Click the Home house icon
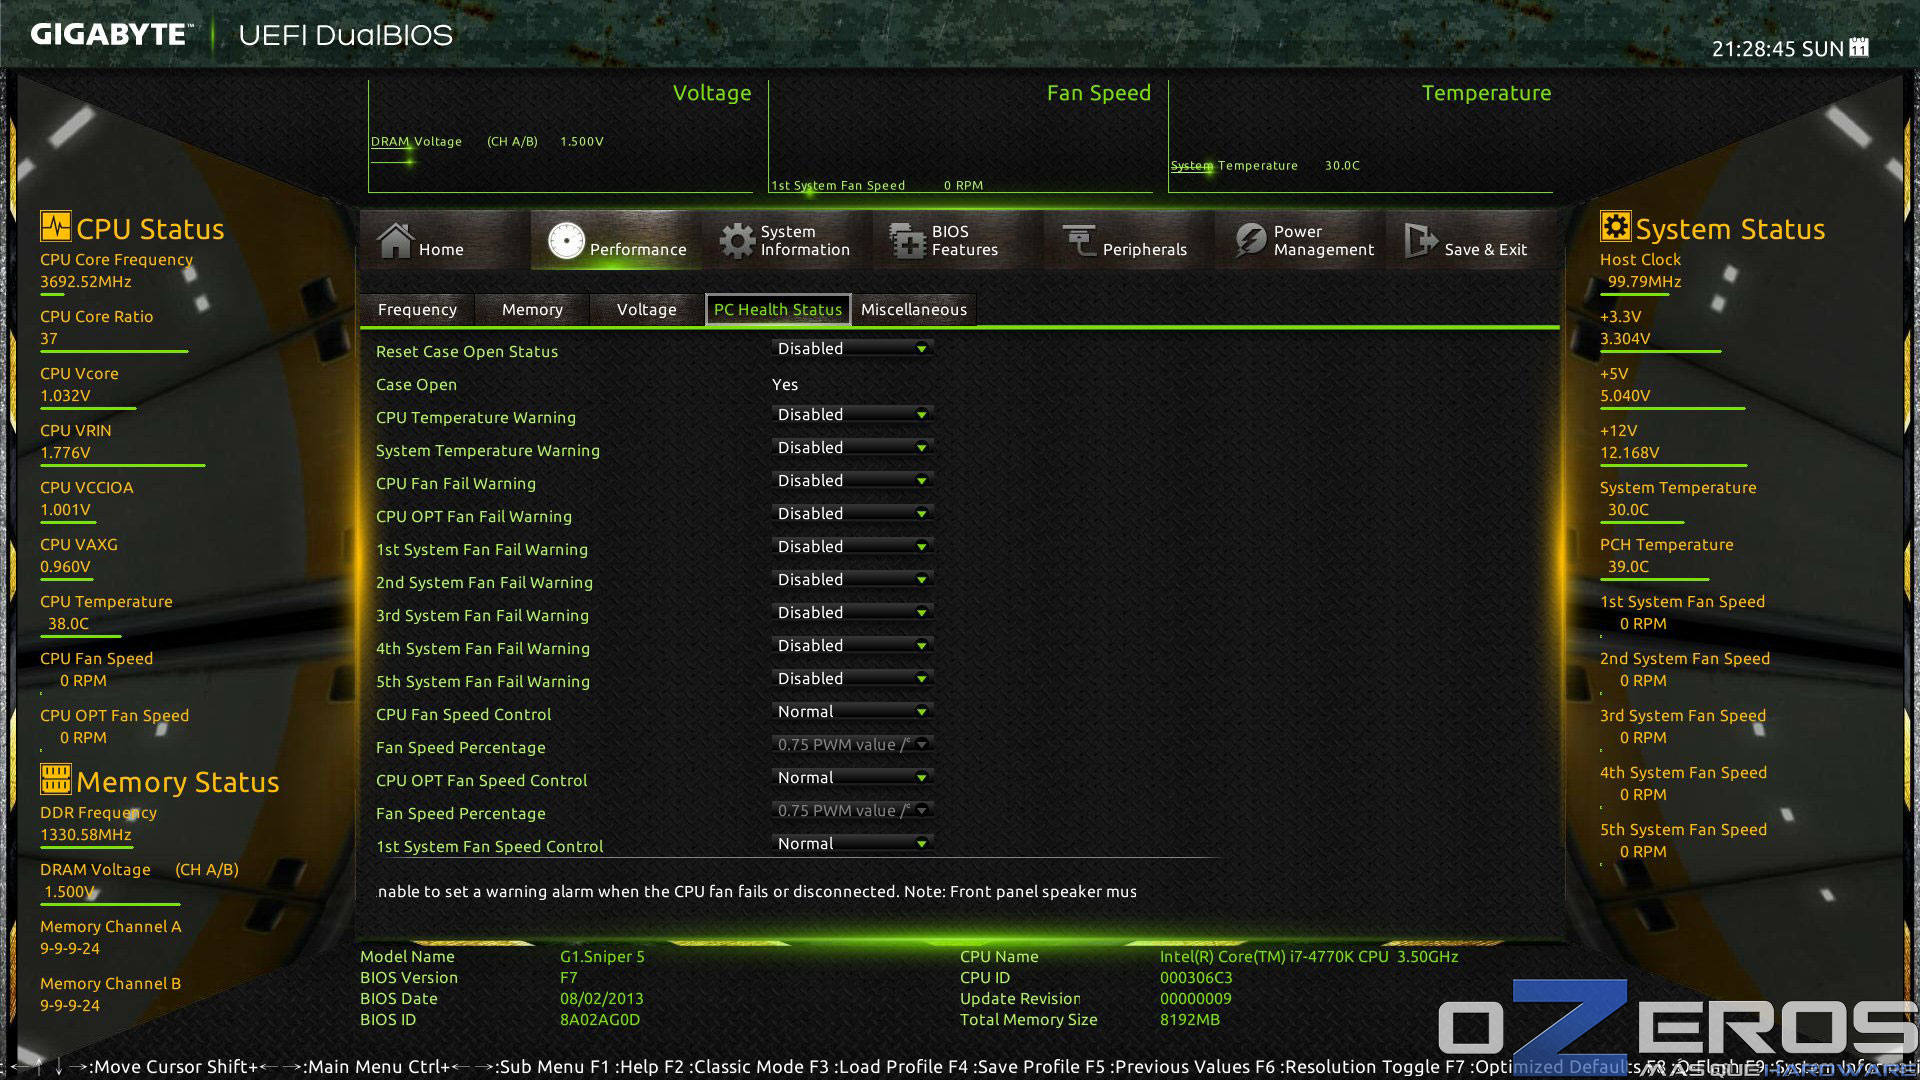This screenshot has width=1920, height=1080. tap(395, 240)
